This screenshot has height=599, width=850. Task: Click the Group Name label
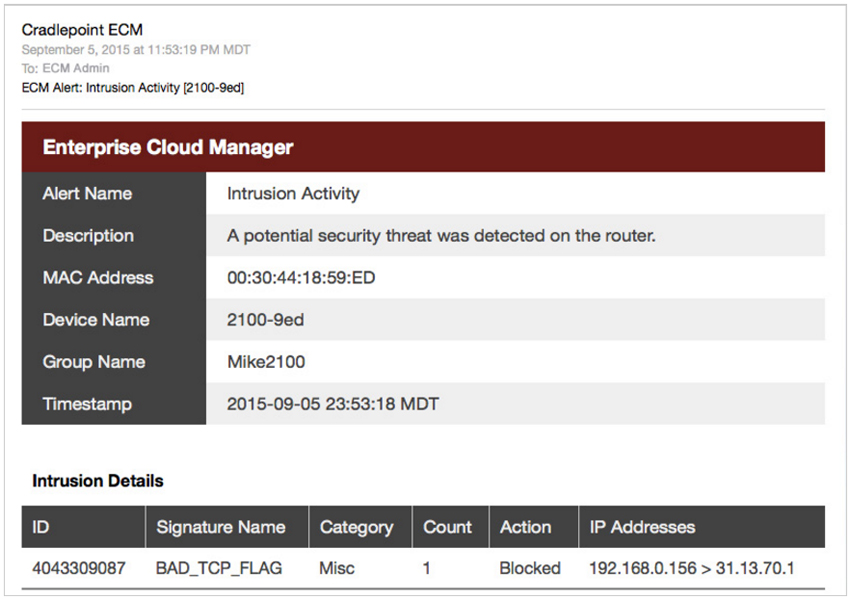[x=94, y=362]
